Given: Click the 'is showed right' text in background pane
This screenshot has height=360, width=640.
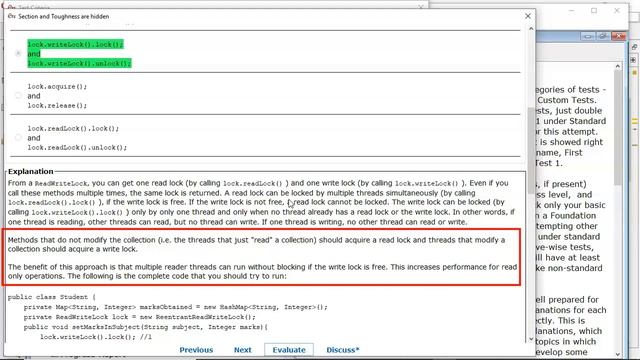Looking at the screenshot, I should pyautogui.click(x=571, y=142).
